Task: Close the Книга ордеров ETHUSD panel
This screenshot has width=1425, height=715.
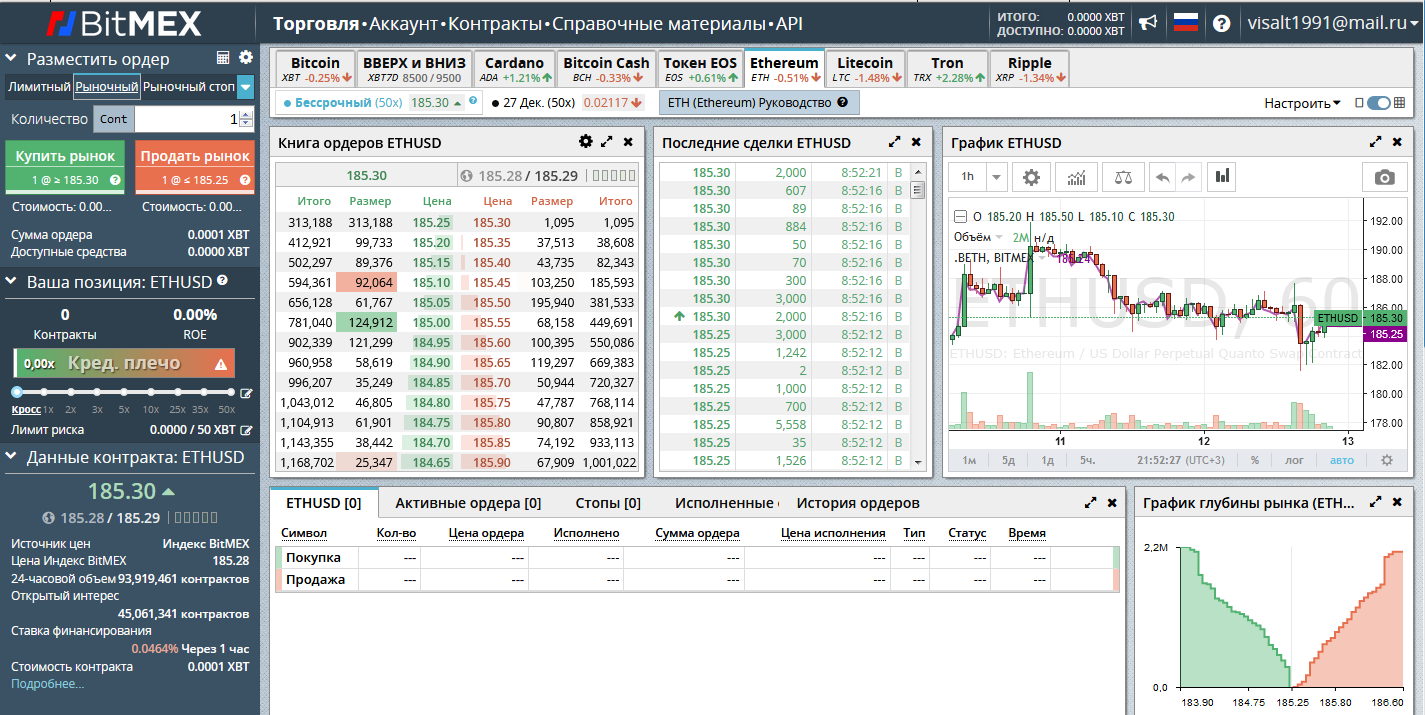Action: [x=628, y=142]
